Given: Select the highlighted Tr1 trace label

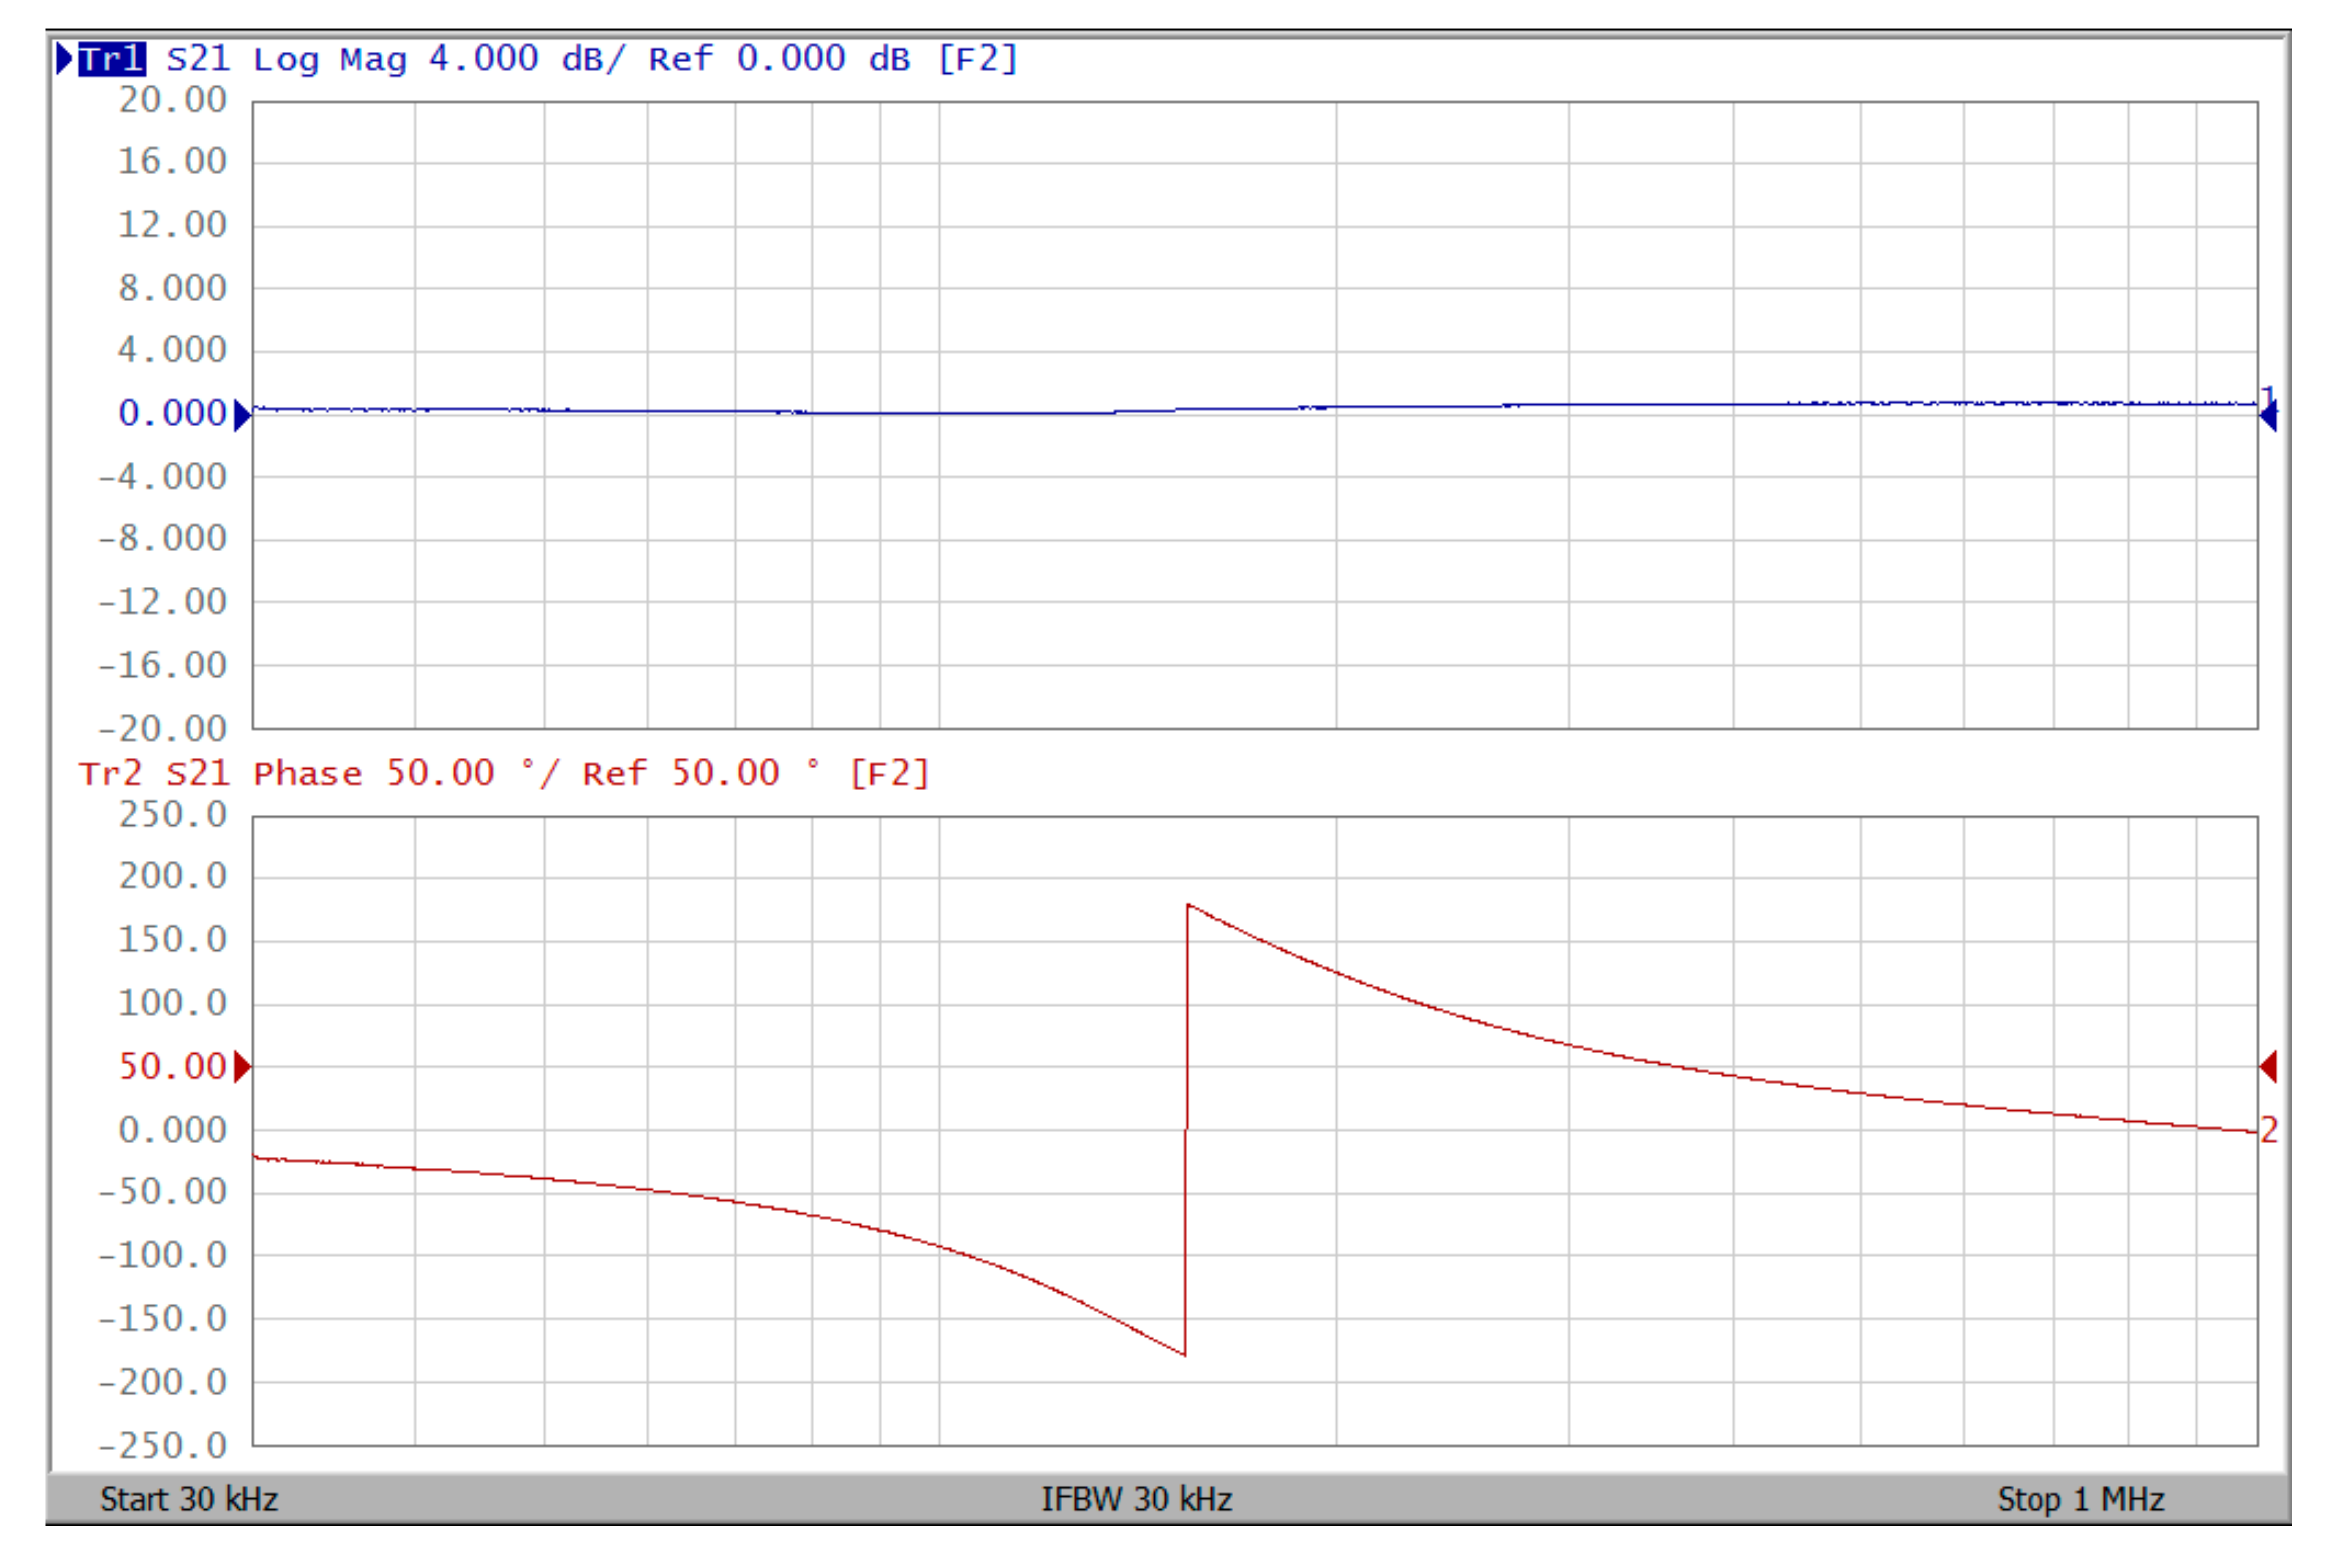Looking at the screenshot, I should (x=112, y=59).
